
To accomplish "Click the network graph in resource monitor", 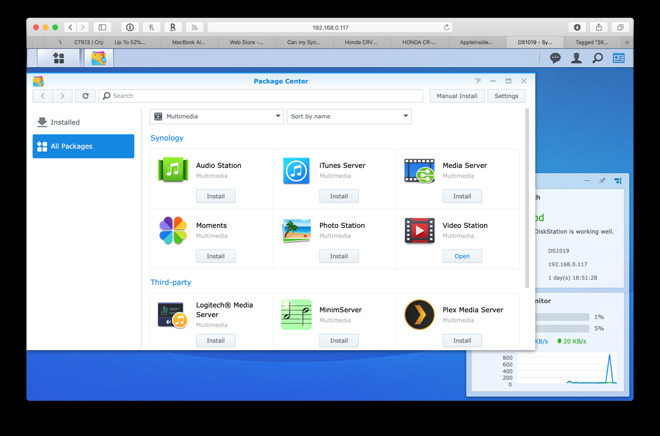I will (567, 369).
